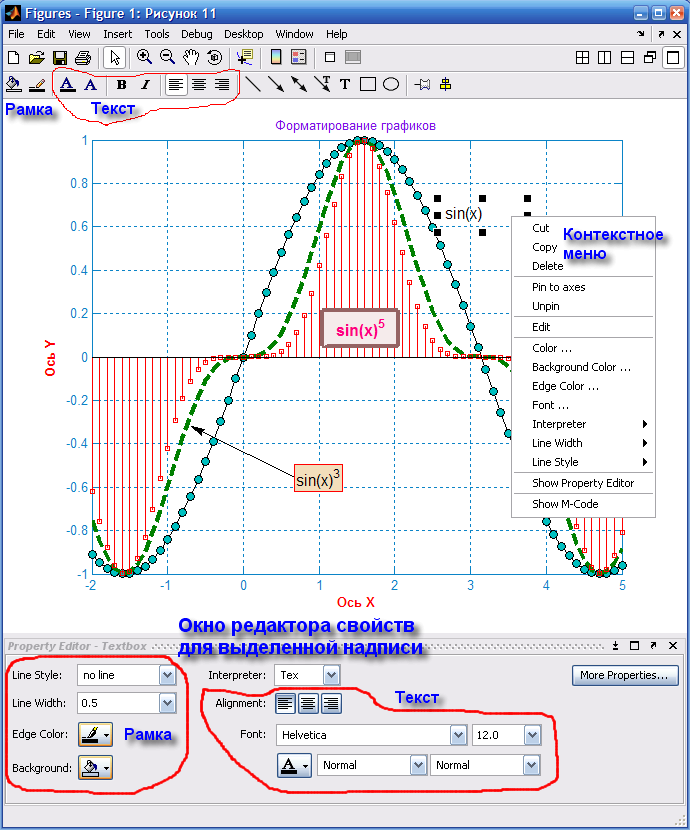Switch to tiled figure layout icon
Screen dimensions: 690x830
(582, 57)
